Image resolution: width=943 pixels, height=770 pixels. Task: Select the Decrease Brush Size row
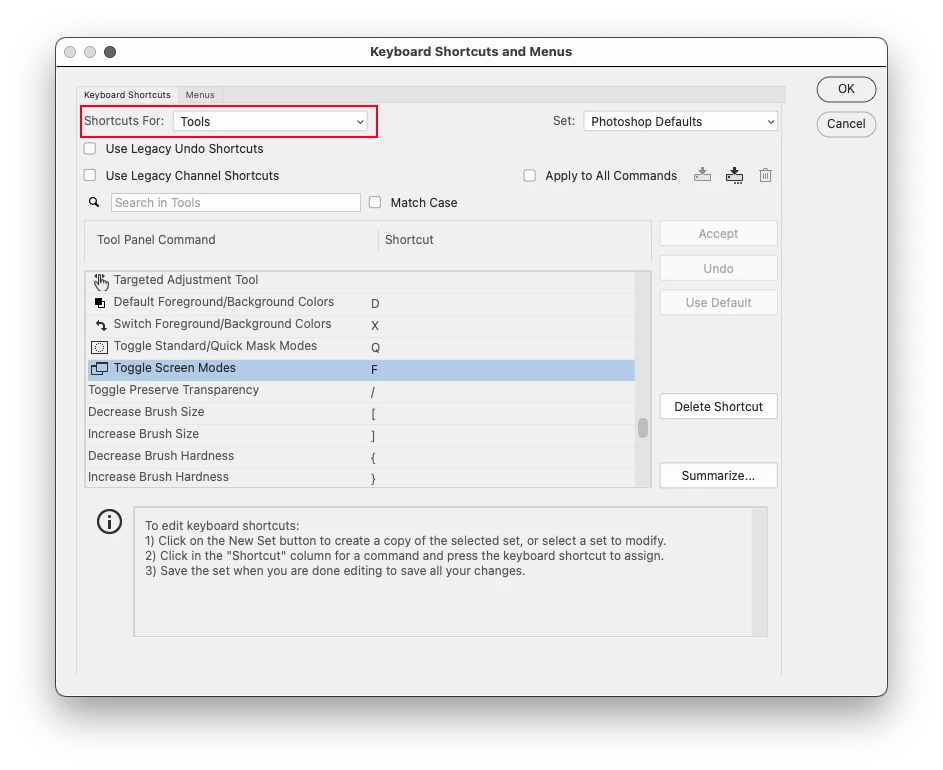click(x=361, y=413)
